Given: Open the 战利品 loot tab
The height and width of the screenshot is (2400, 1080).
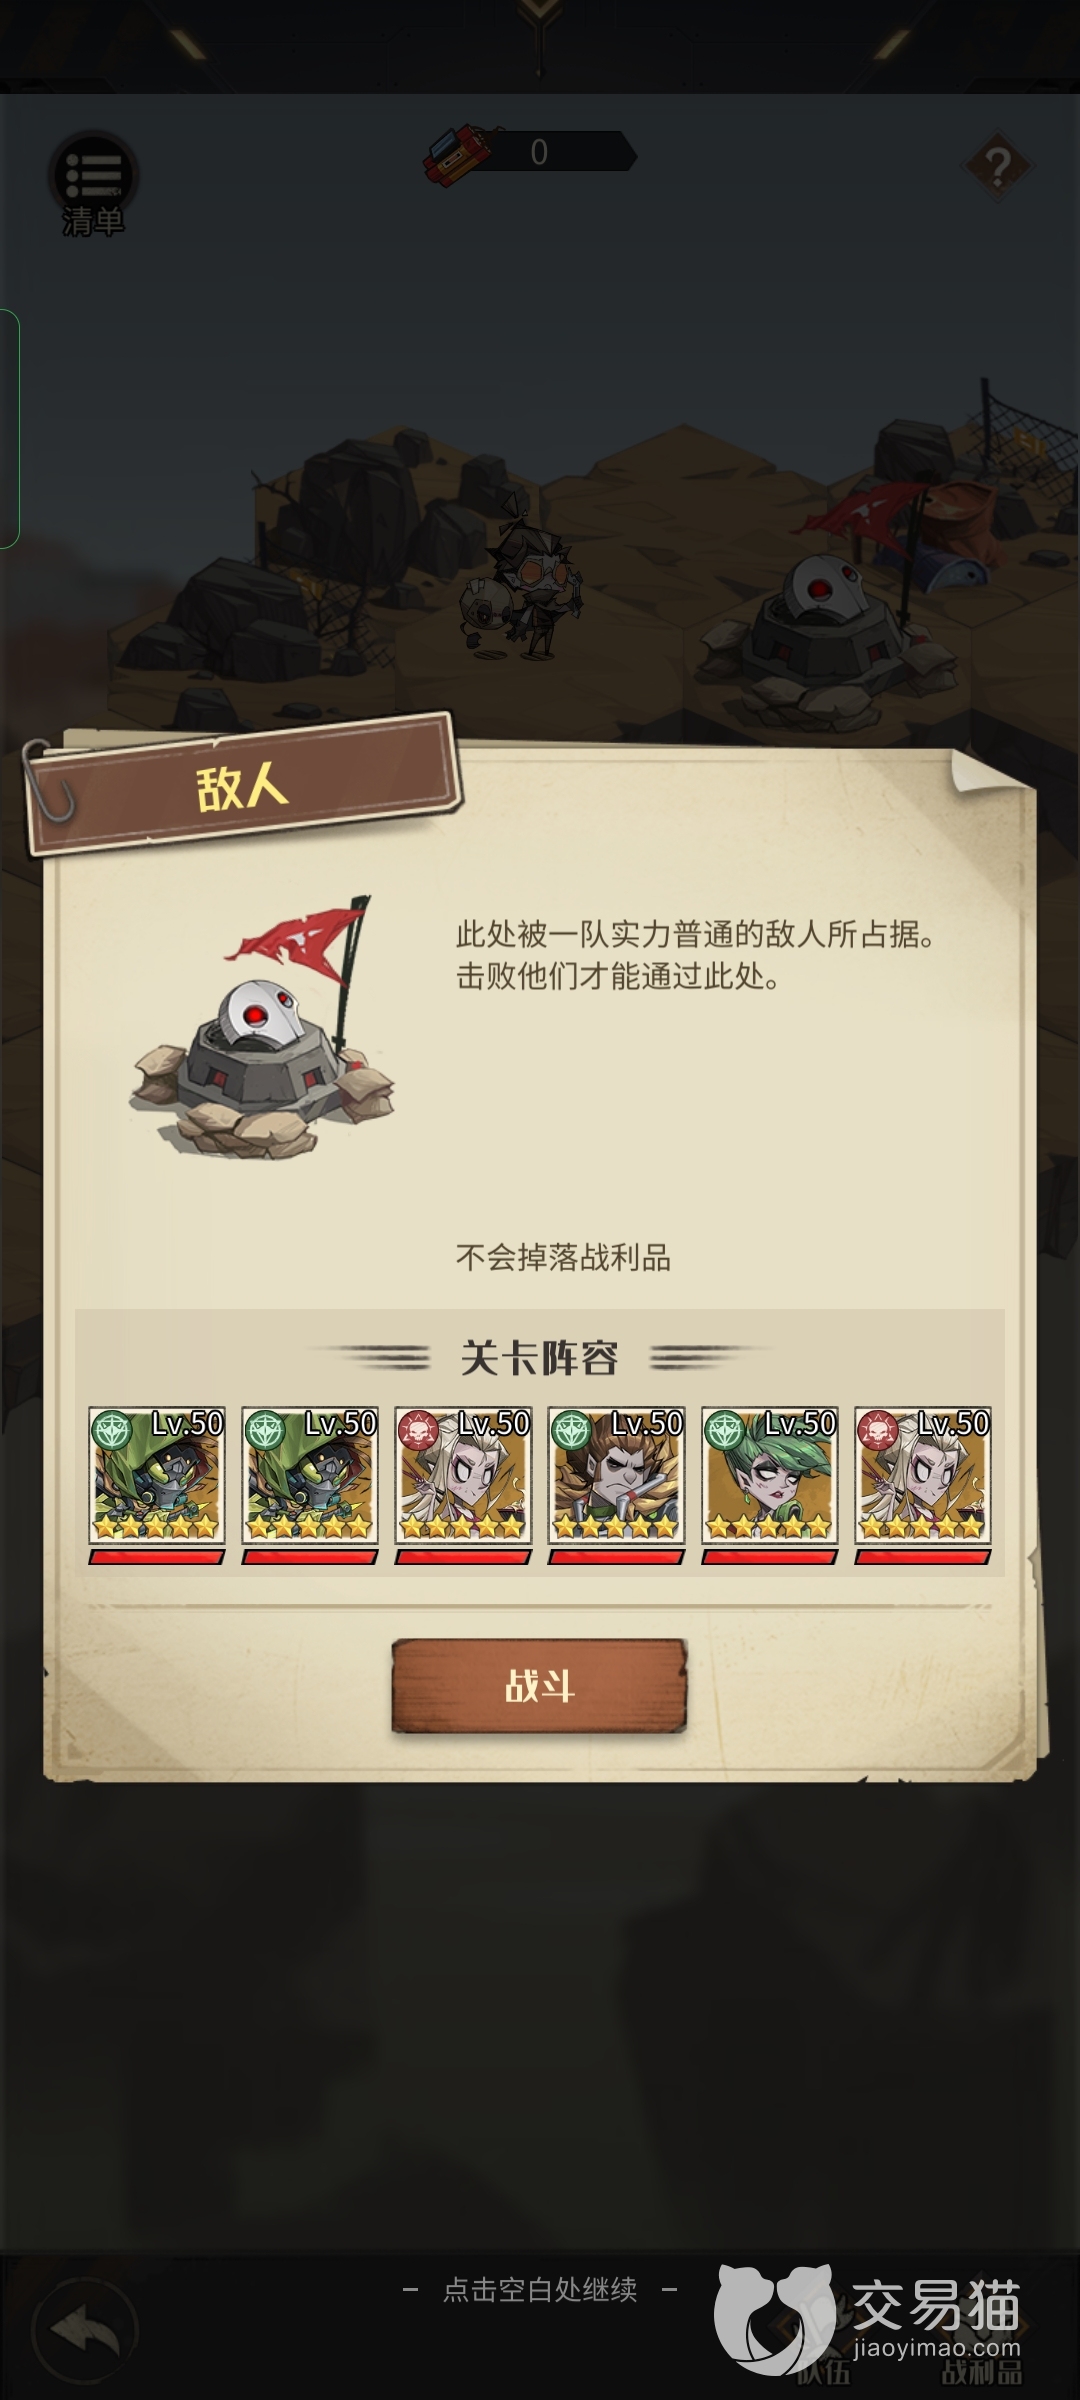Looking at the screenshot, I should (x=980, y=2369).
